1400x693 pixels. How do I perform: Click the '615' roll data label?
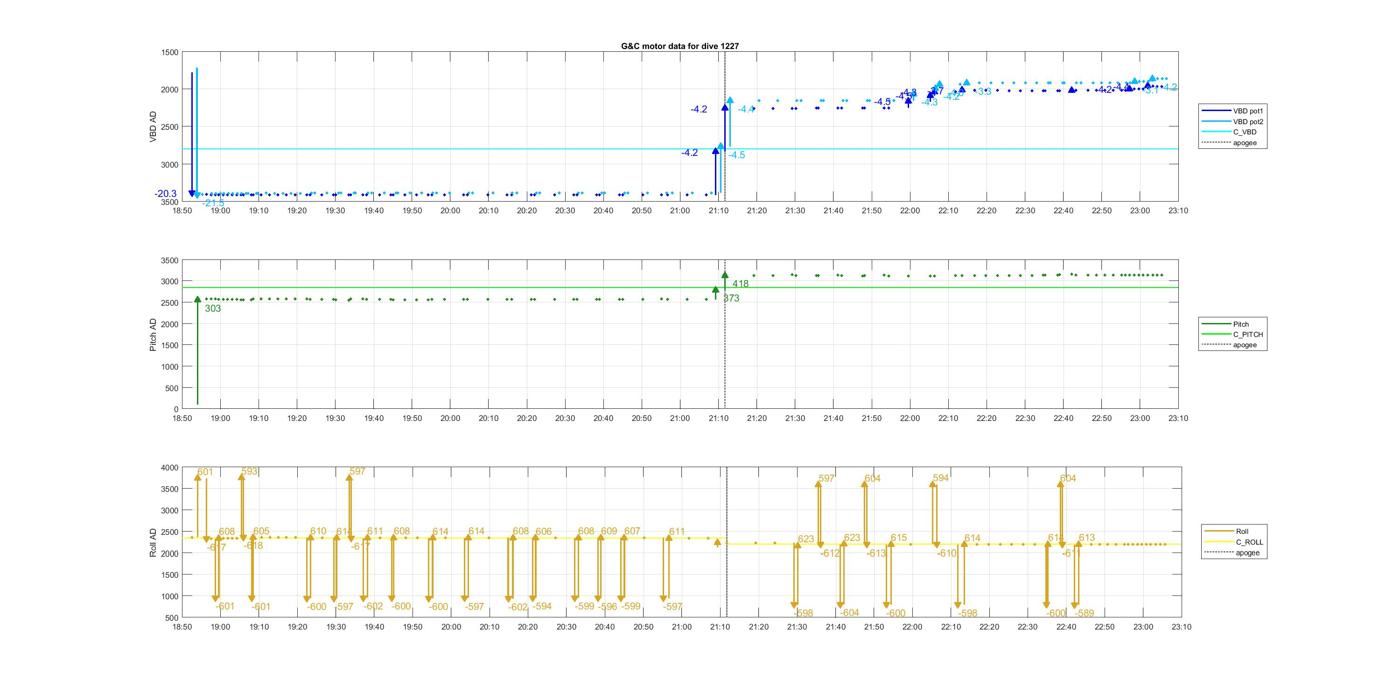tap(899, 538)
